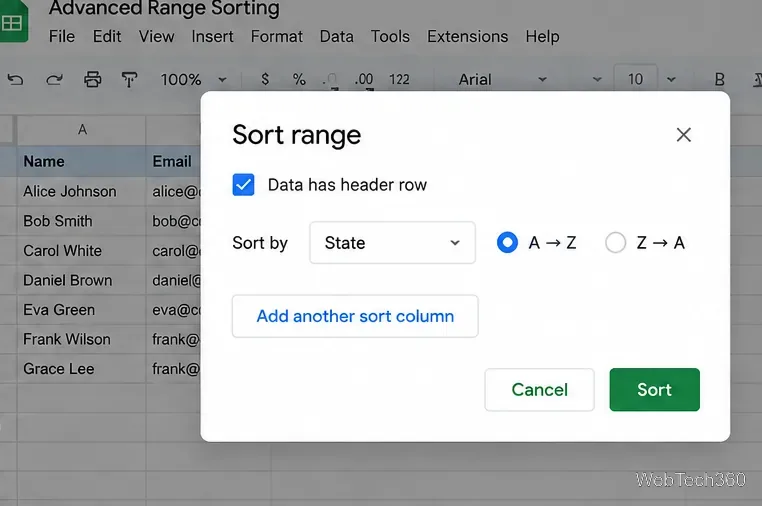Open the Arial font dropdown
This screenshot has height=506, width=762.
(502, 79)
